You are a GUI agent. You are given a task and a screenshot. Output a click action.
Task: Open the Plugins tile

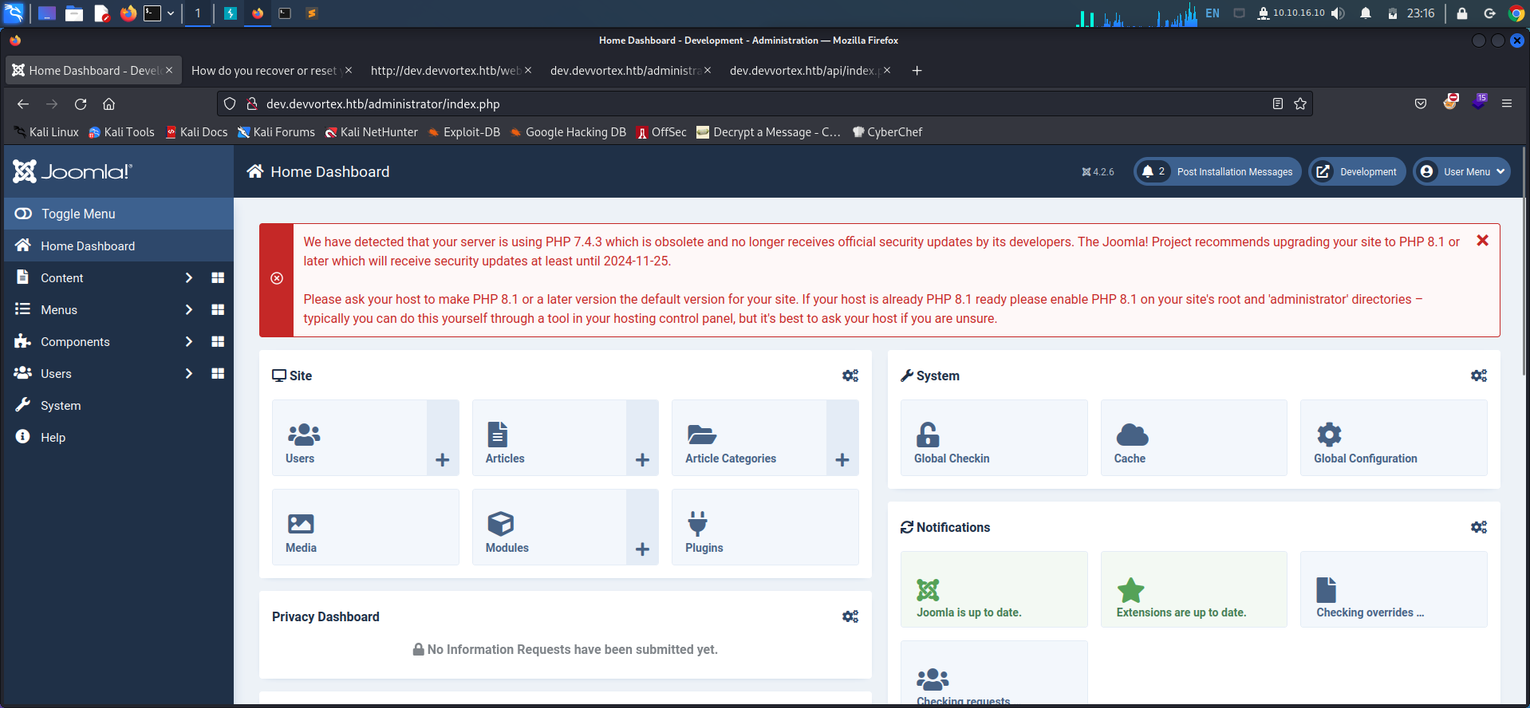[x=765, y=527]
